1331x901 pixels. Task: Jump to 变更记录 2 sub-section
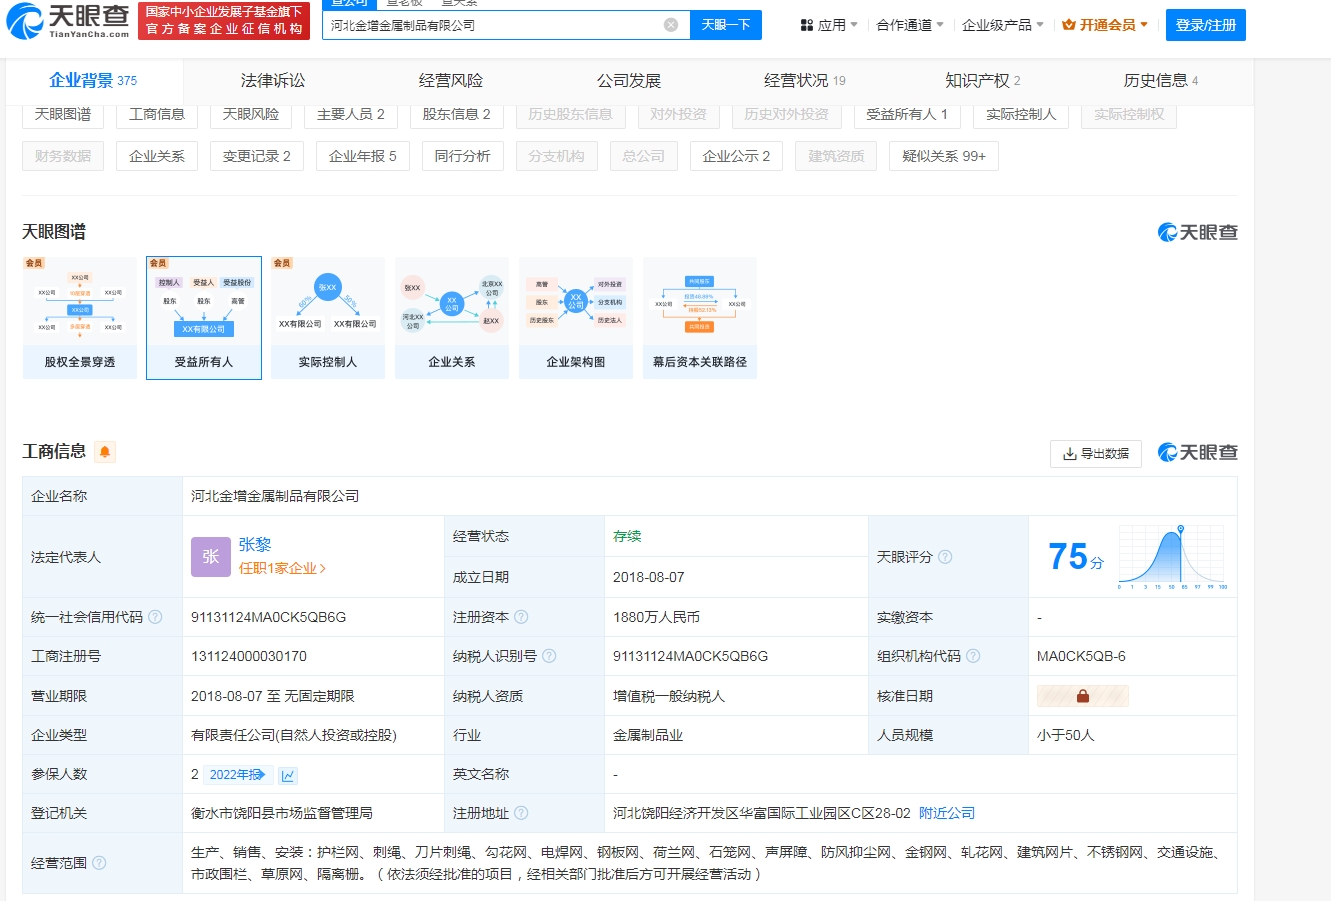(x=257, y=156)
